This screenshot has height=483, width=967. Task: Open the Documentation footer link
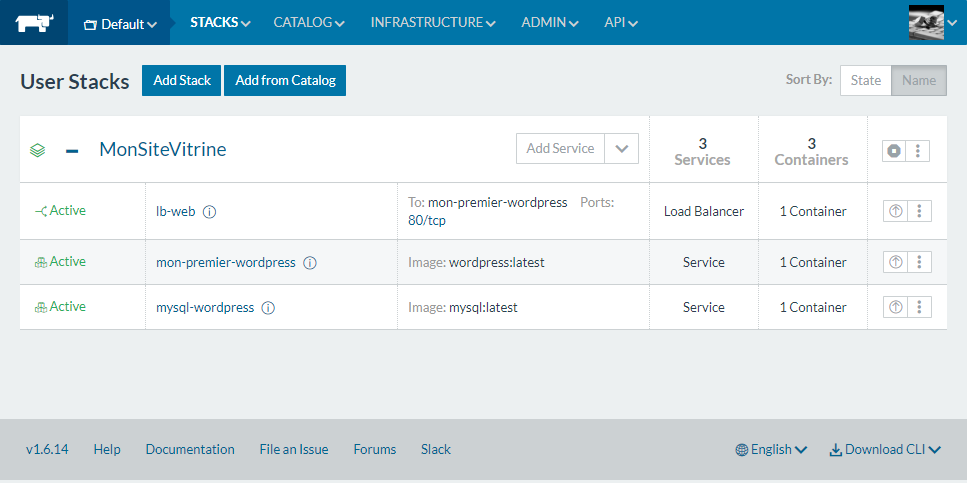[190, 450]
